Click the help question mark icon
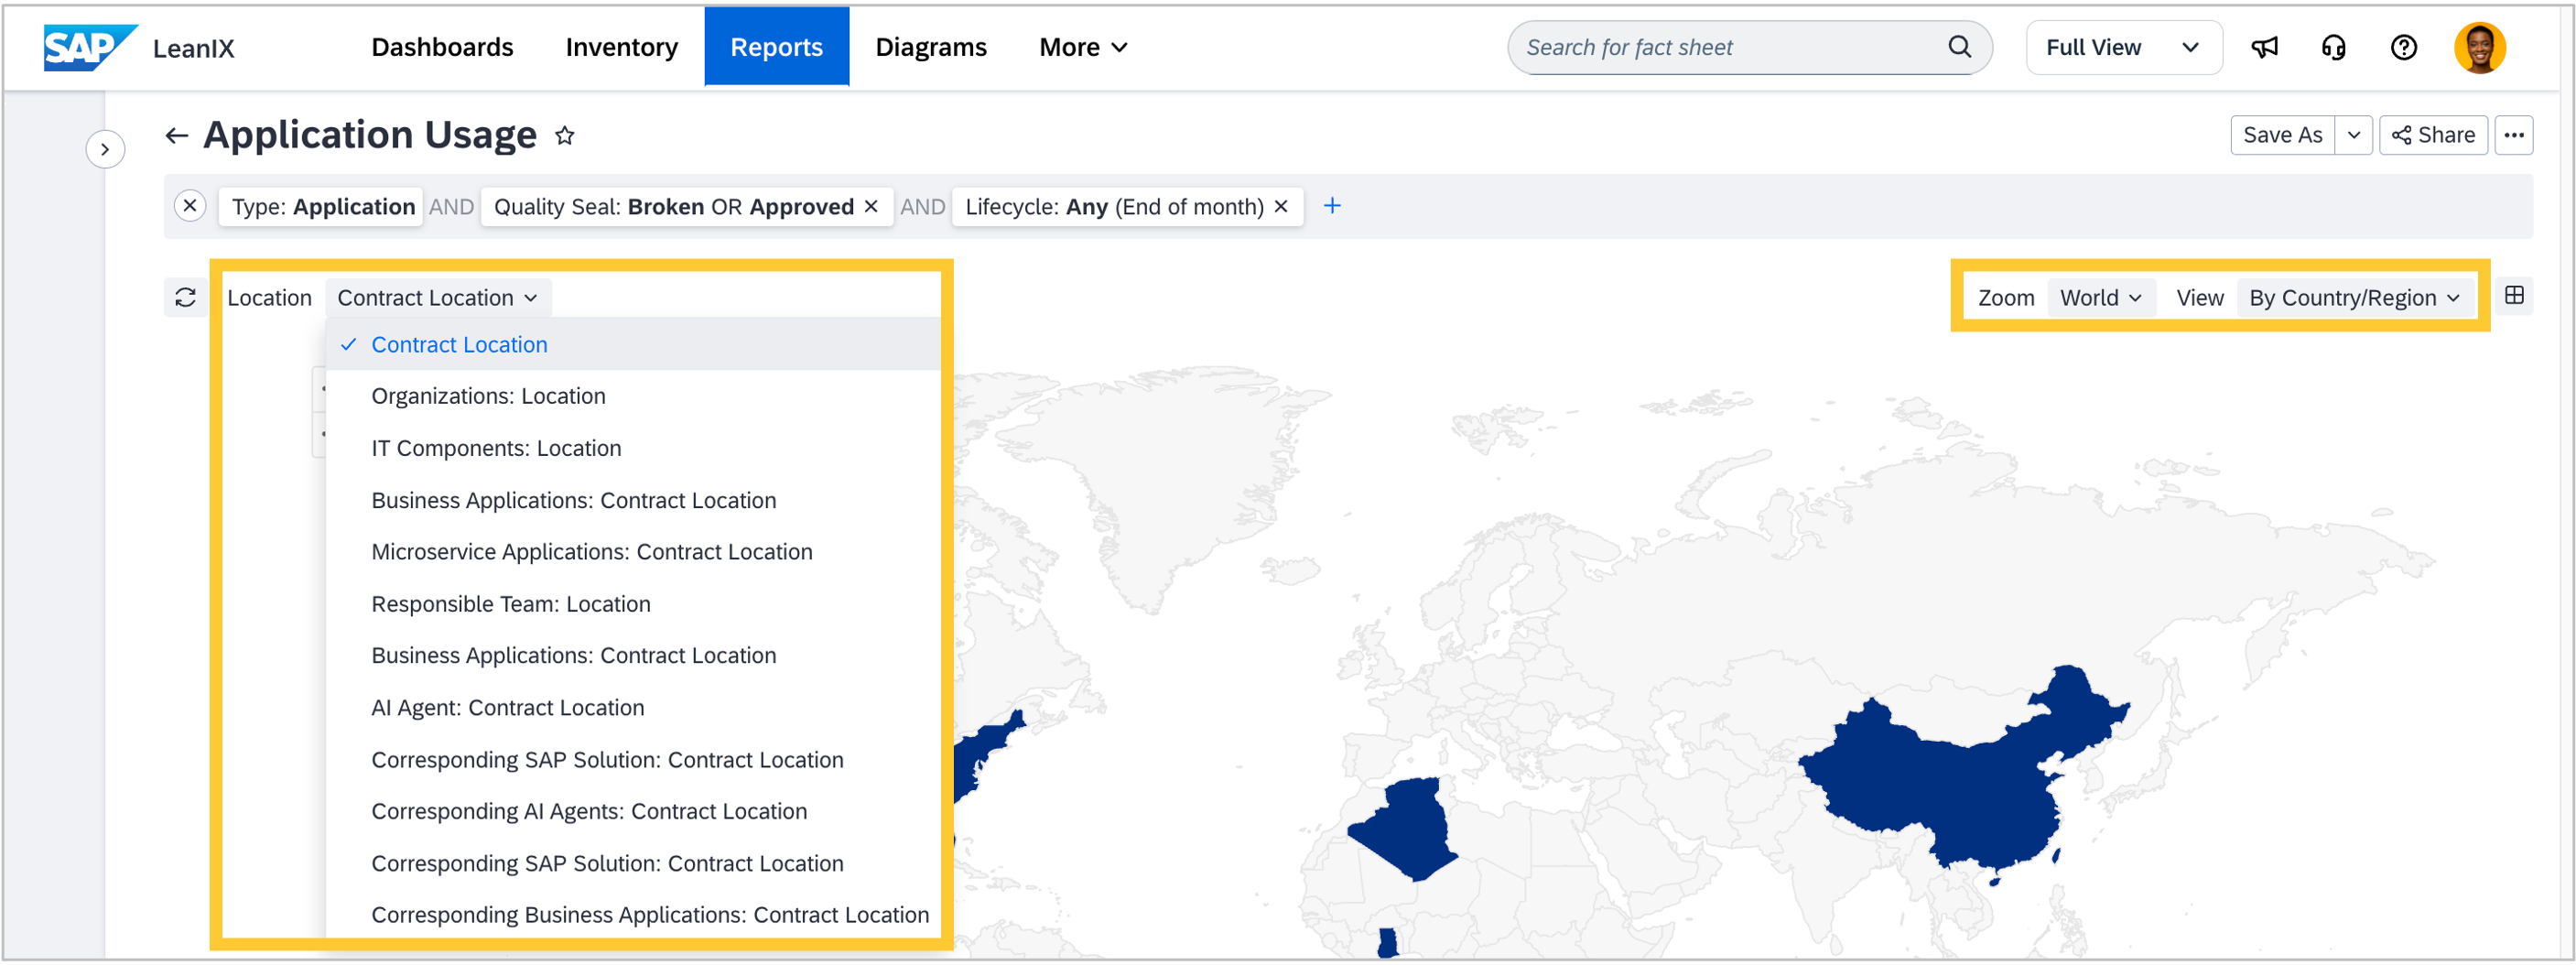Viewport: 2576px width, 965px height. tap(2403, 47)
